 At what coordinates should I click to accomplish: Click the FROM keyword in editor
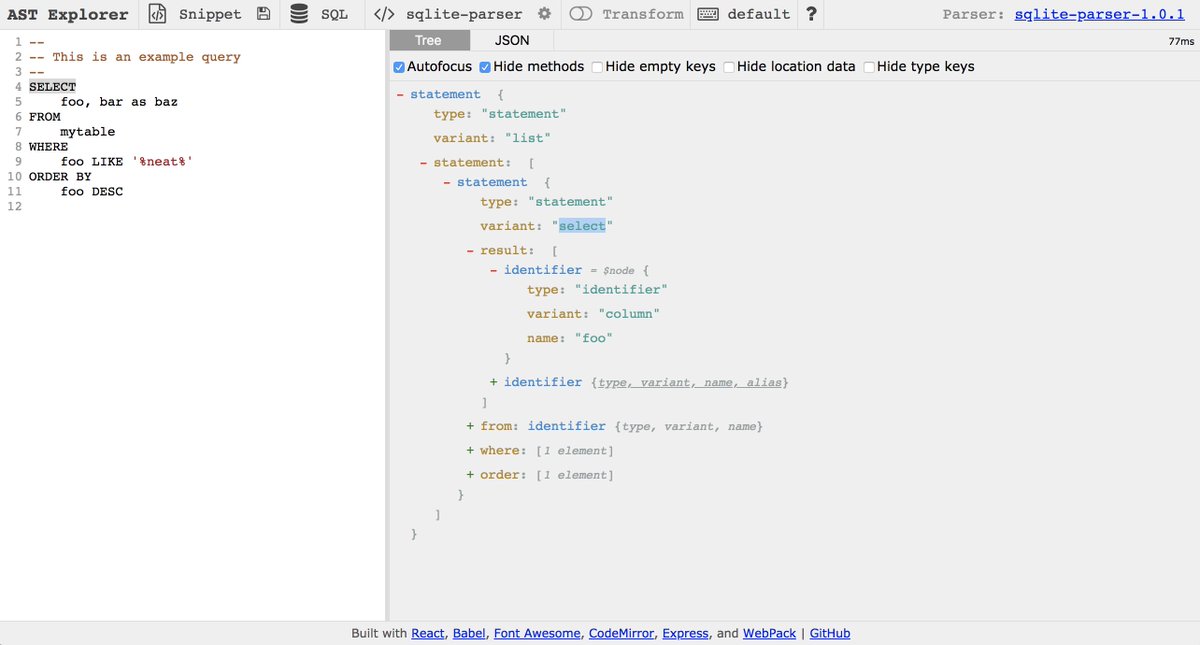pos(45,117)
